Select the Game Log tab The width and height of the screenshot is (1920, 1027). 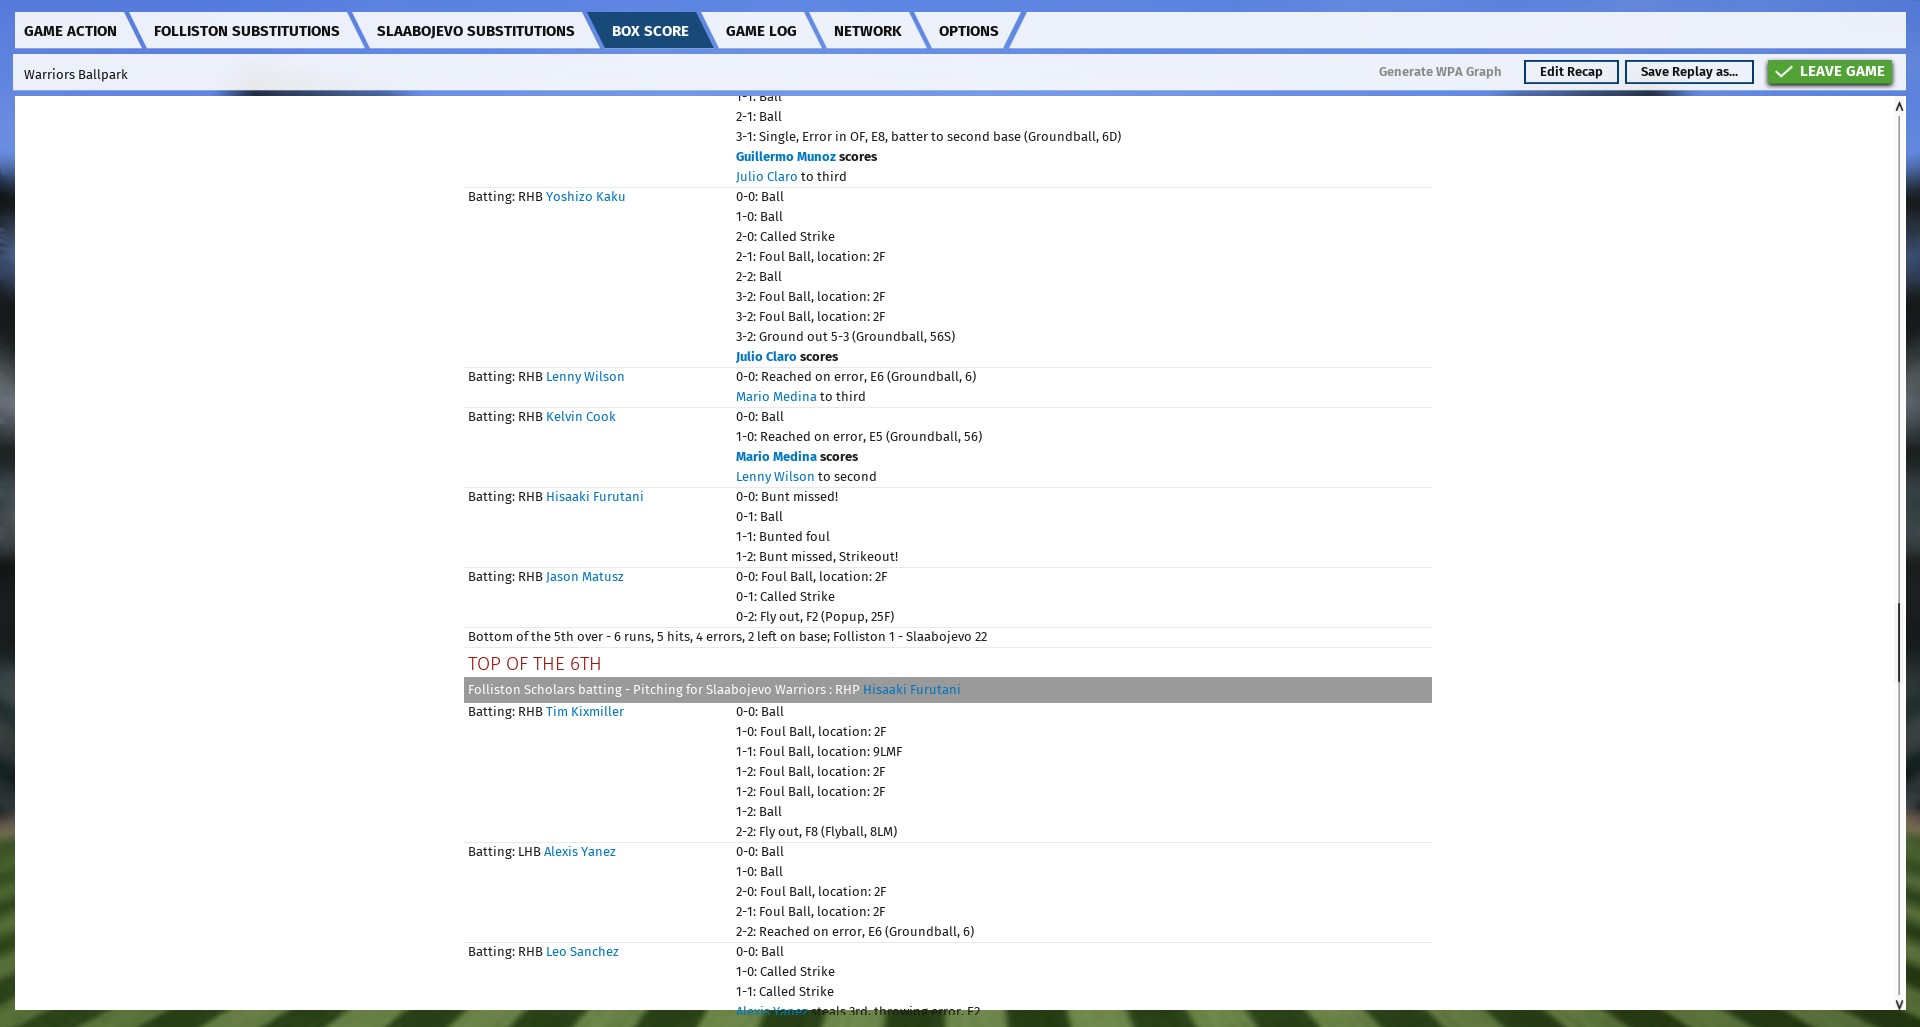tap(760, 31)
